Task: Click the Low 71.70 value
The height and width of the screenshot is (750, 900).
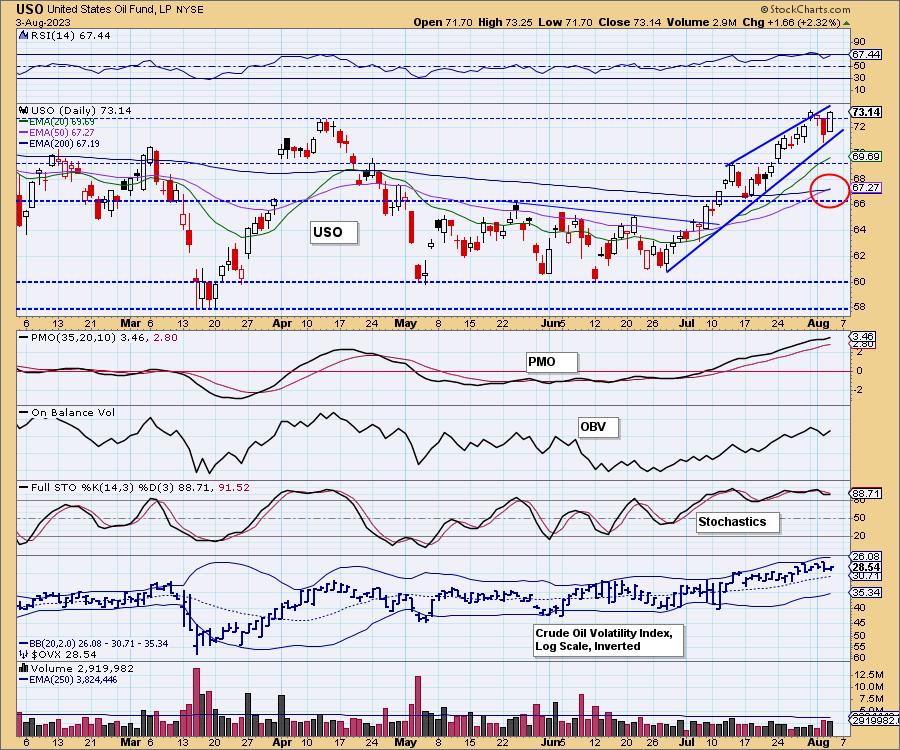Action: [x=565, y=22]
